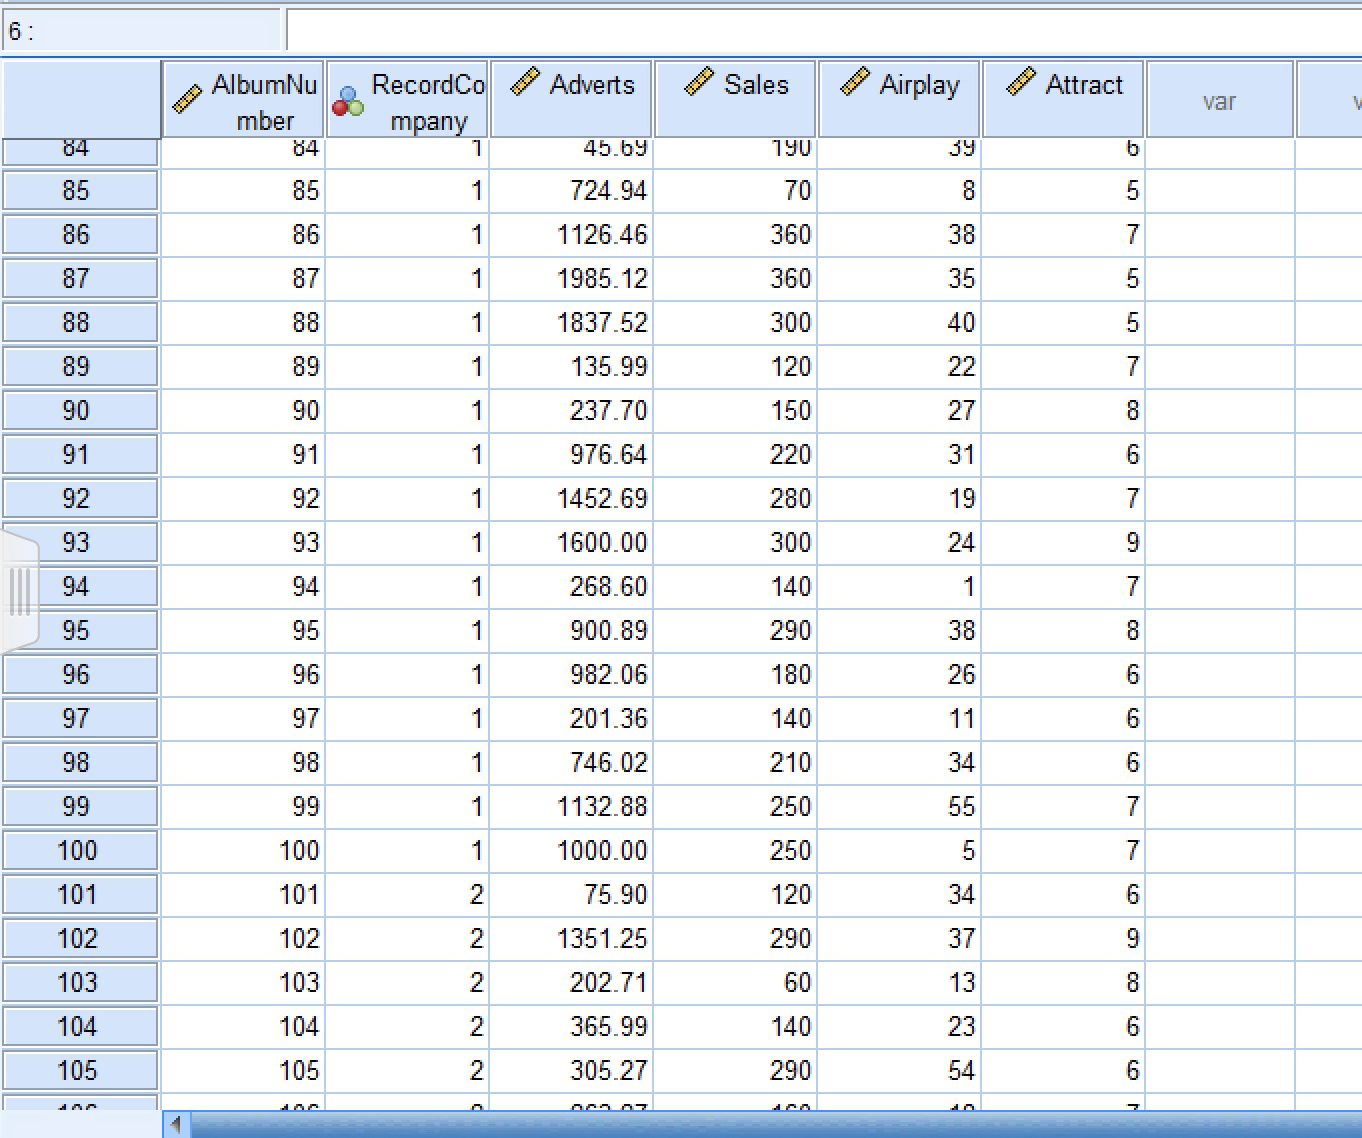
Task: Select row header 88
Action: coord(80,322)
